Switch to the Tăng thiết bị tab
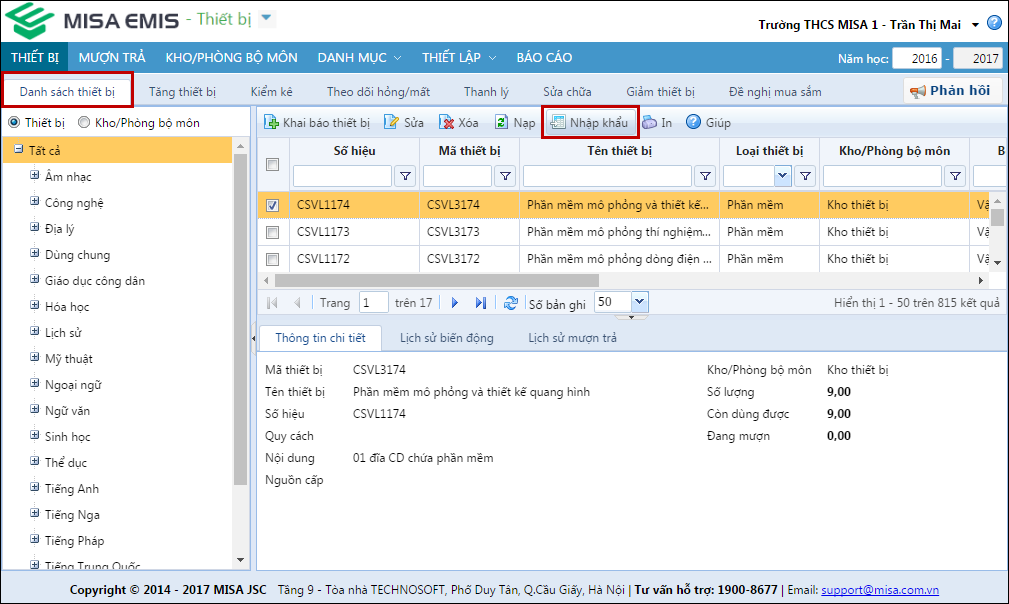This screenshot has height=604, width=1009. point(182,91)
